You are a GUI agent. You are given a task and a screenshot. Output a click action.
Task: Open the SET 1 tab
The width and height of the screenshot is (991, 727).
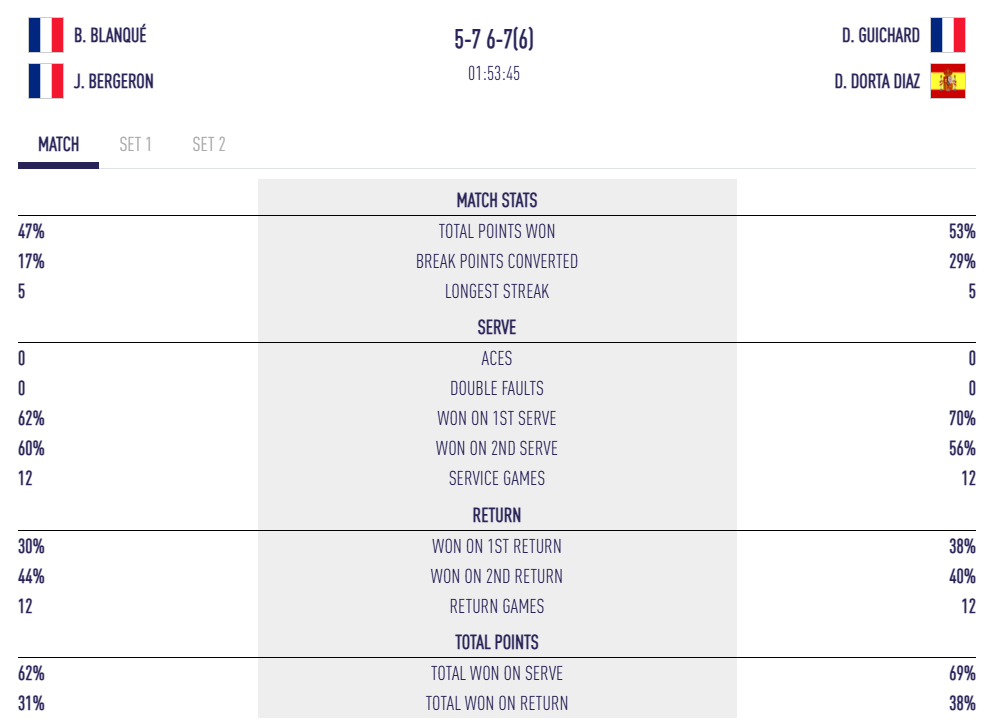tap(135, 144)
